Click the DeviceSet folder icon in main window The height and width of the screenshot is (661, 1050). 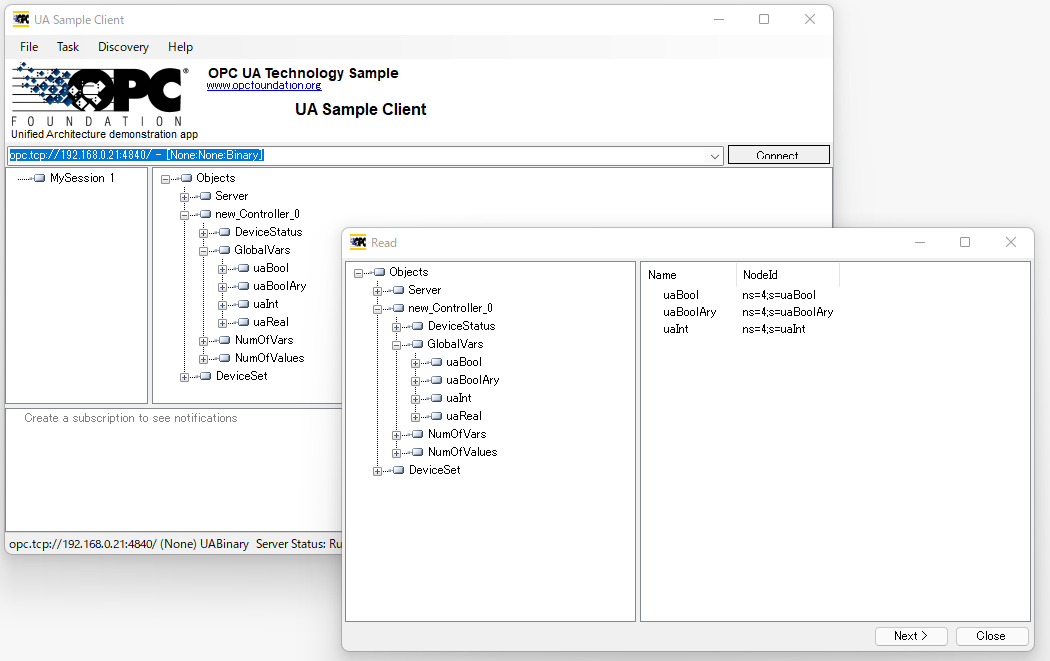pyautogui.click(x=205, y=376)
